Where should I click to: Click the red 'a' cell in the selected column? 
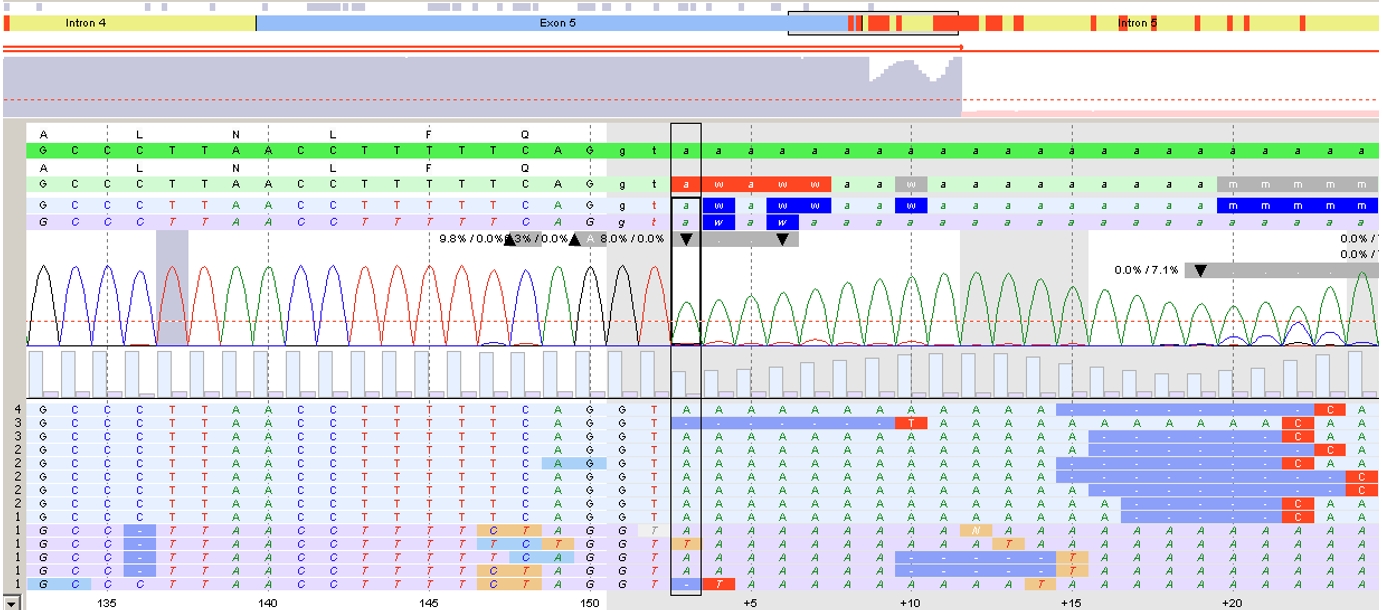[x=686, y=184]
